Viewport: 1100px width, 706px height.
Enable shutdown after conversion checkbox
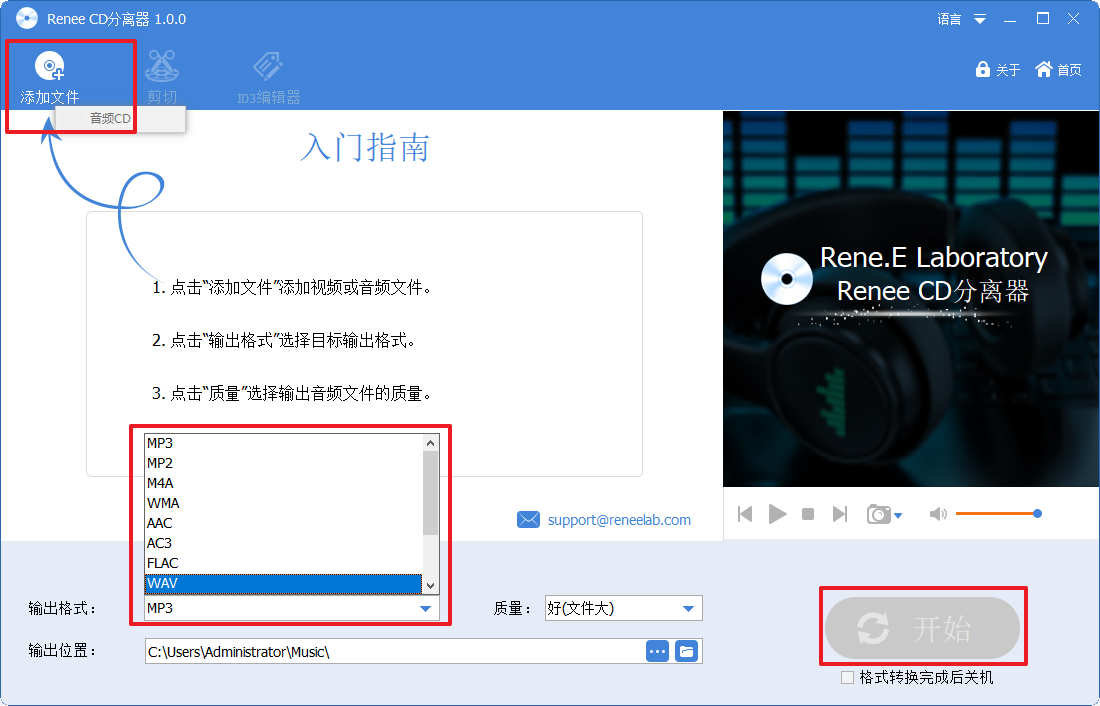[x=848, y=678]
